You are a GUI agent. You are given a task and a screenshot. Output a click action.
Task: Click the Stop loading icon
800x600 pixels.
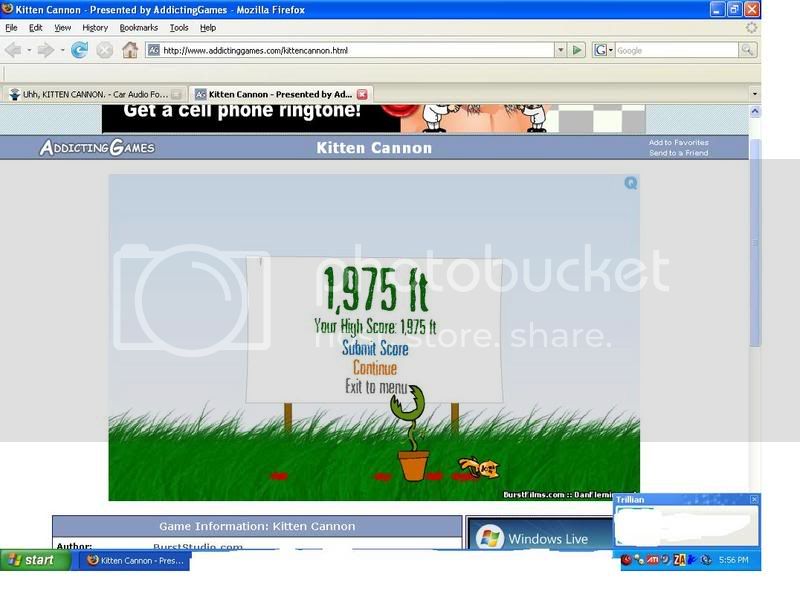(105, 50)
